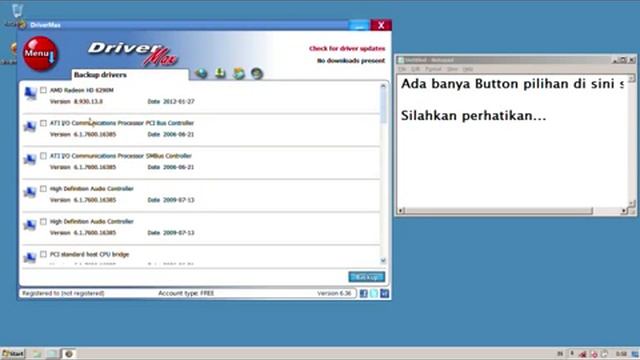Tick the AMD Radeon HD 6290M checkbox
Viewport: 640px width, 360px height.
[43, 90]
